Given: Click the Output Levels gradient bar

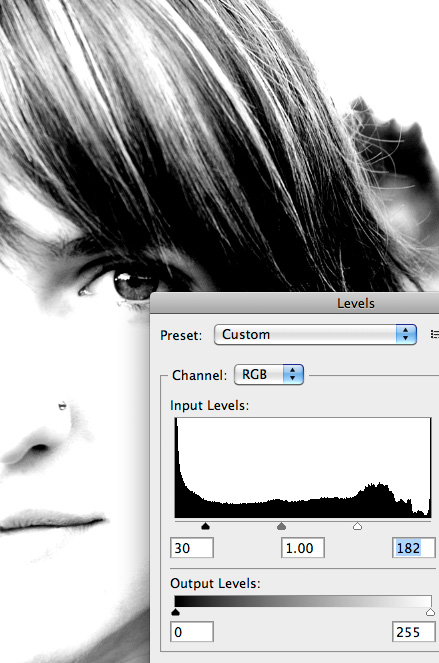Looking at the screenshot, I should tap(303, 602).
